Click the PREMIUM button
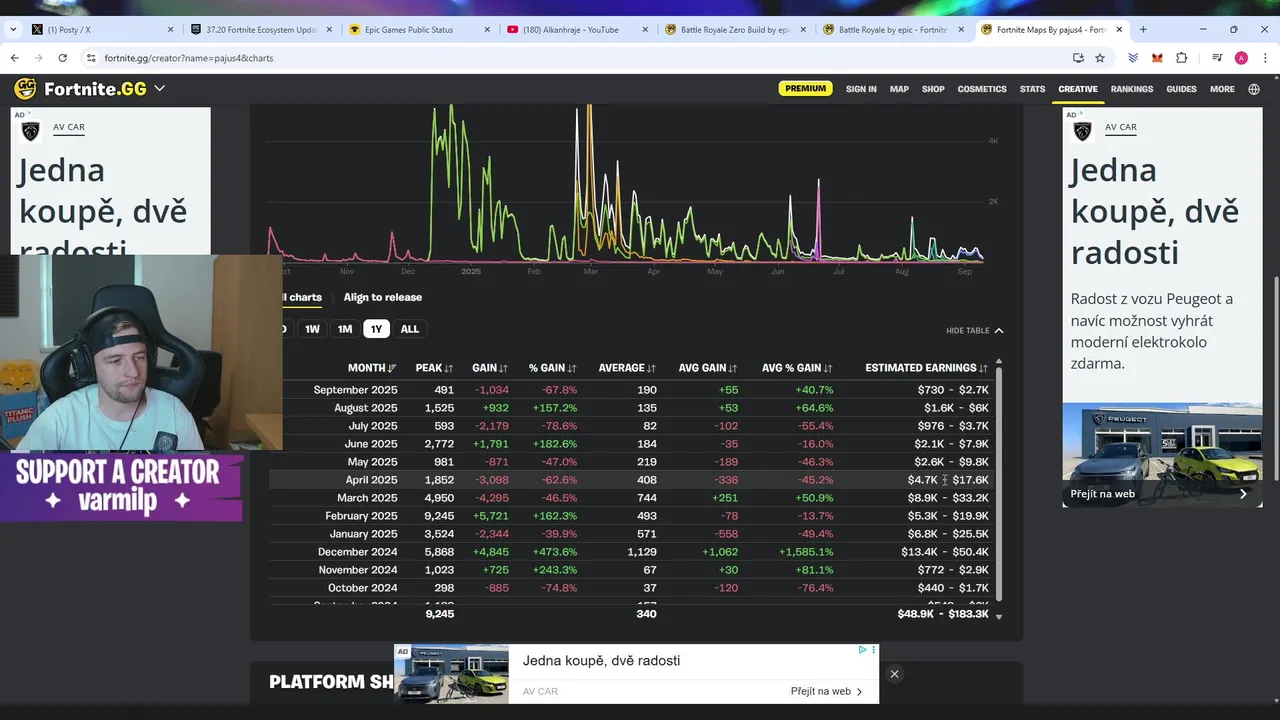Image resolution: width=1280 pixels, height=720 pixels. point(805,88)
